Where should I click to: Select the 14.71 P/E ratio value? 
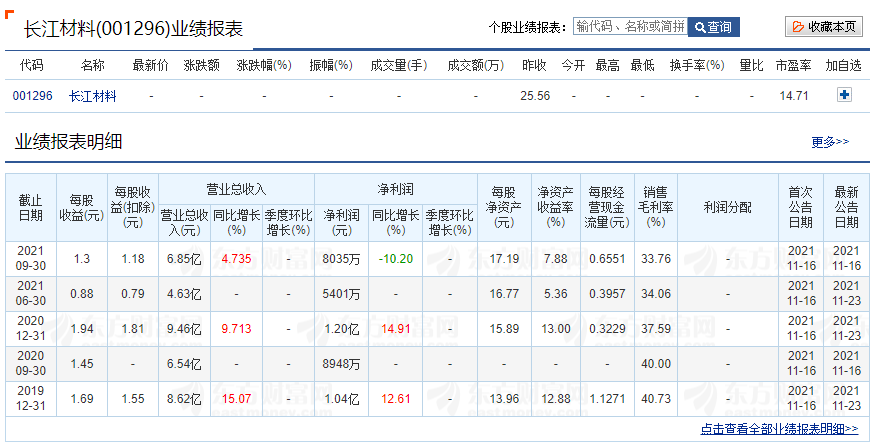[794, 96]
